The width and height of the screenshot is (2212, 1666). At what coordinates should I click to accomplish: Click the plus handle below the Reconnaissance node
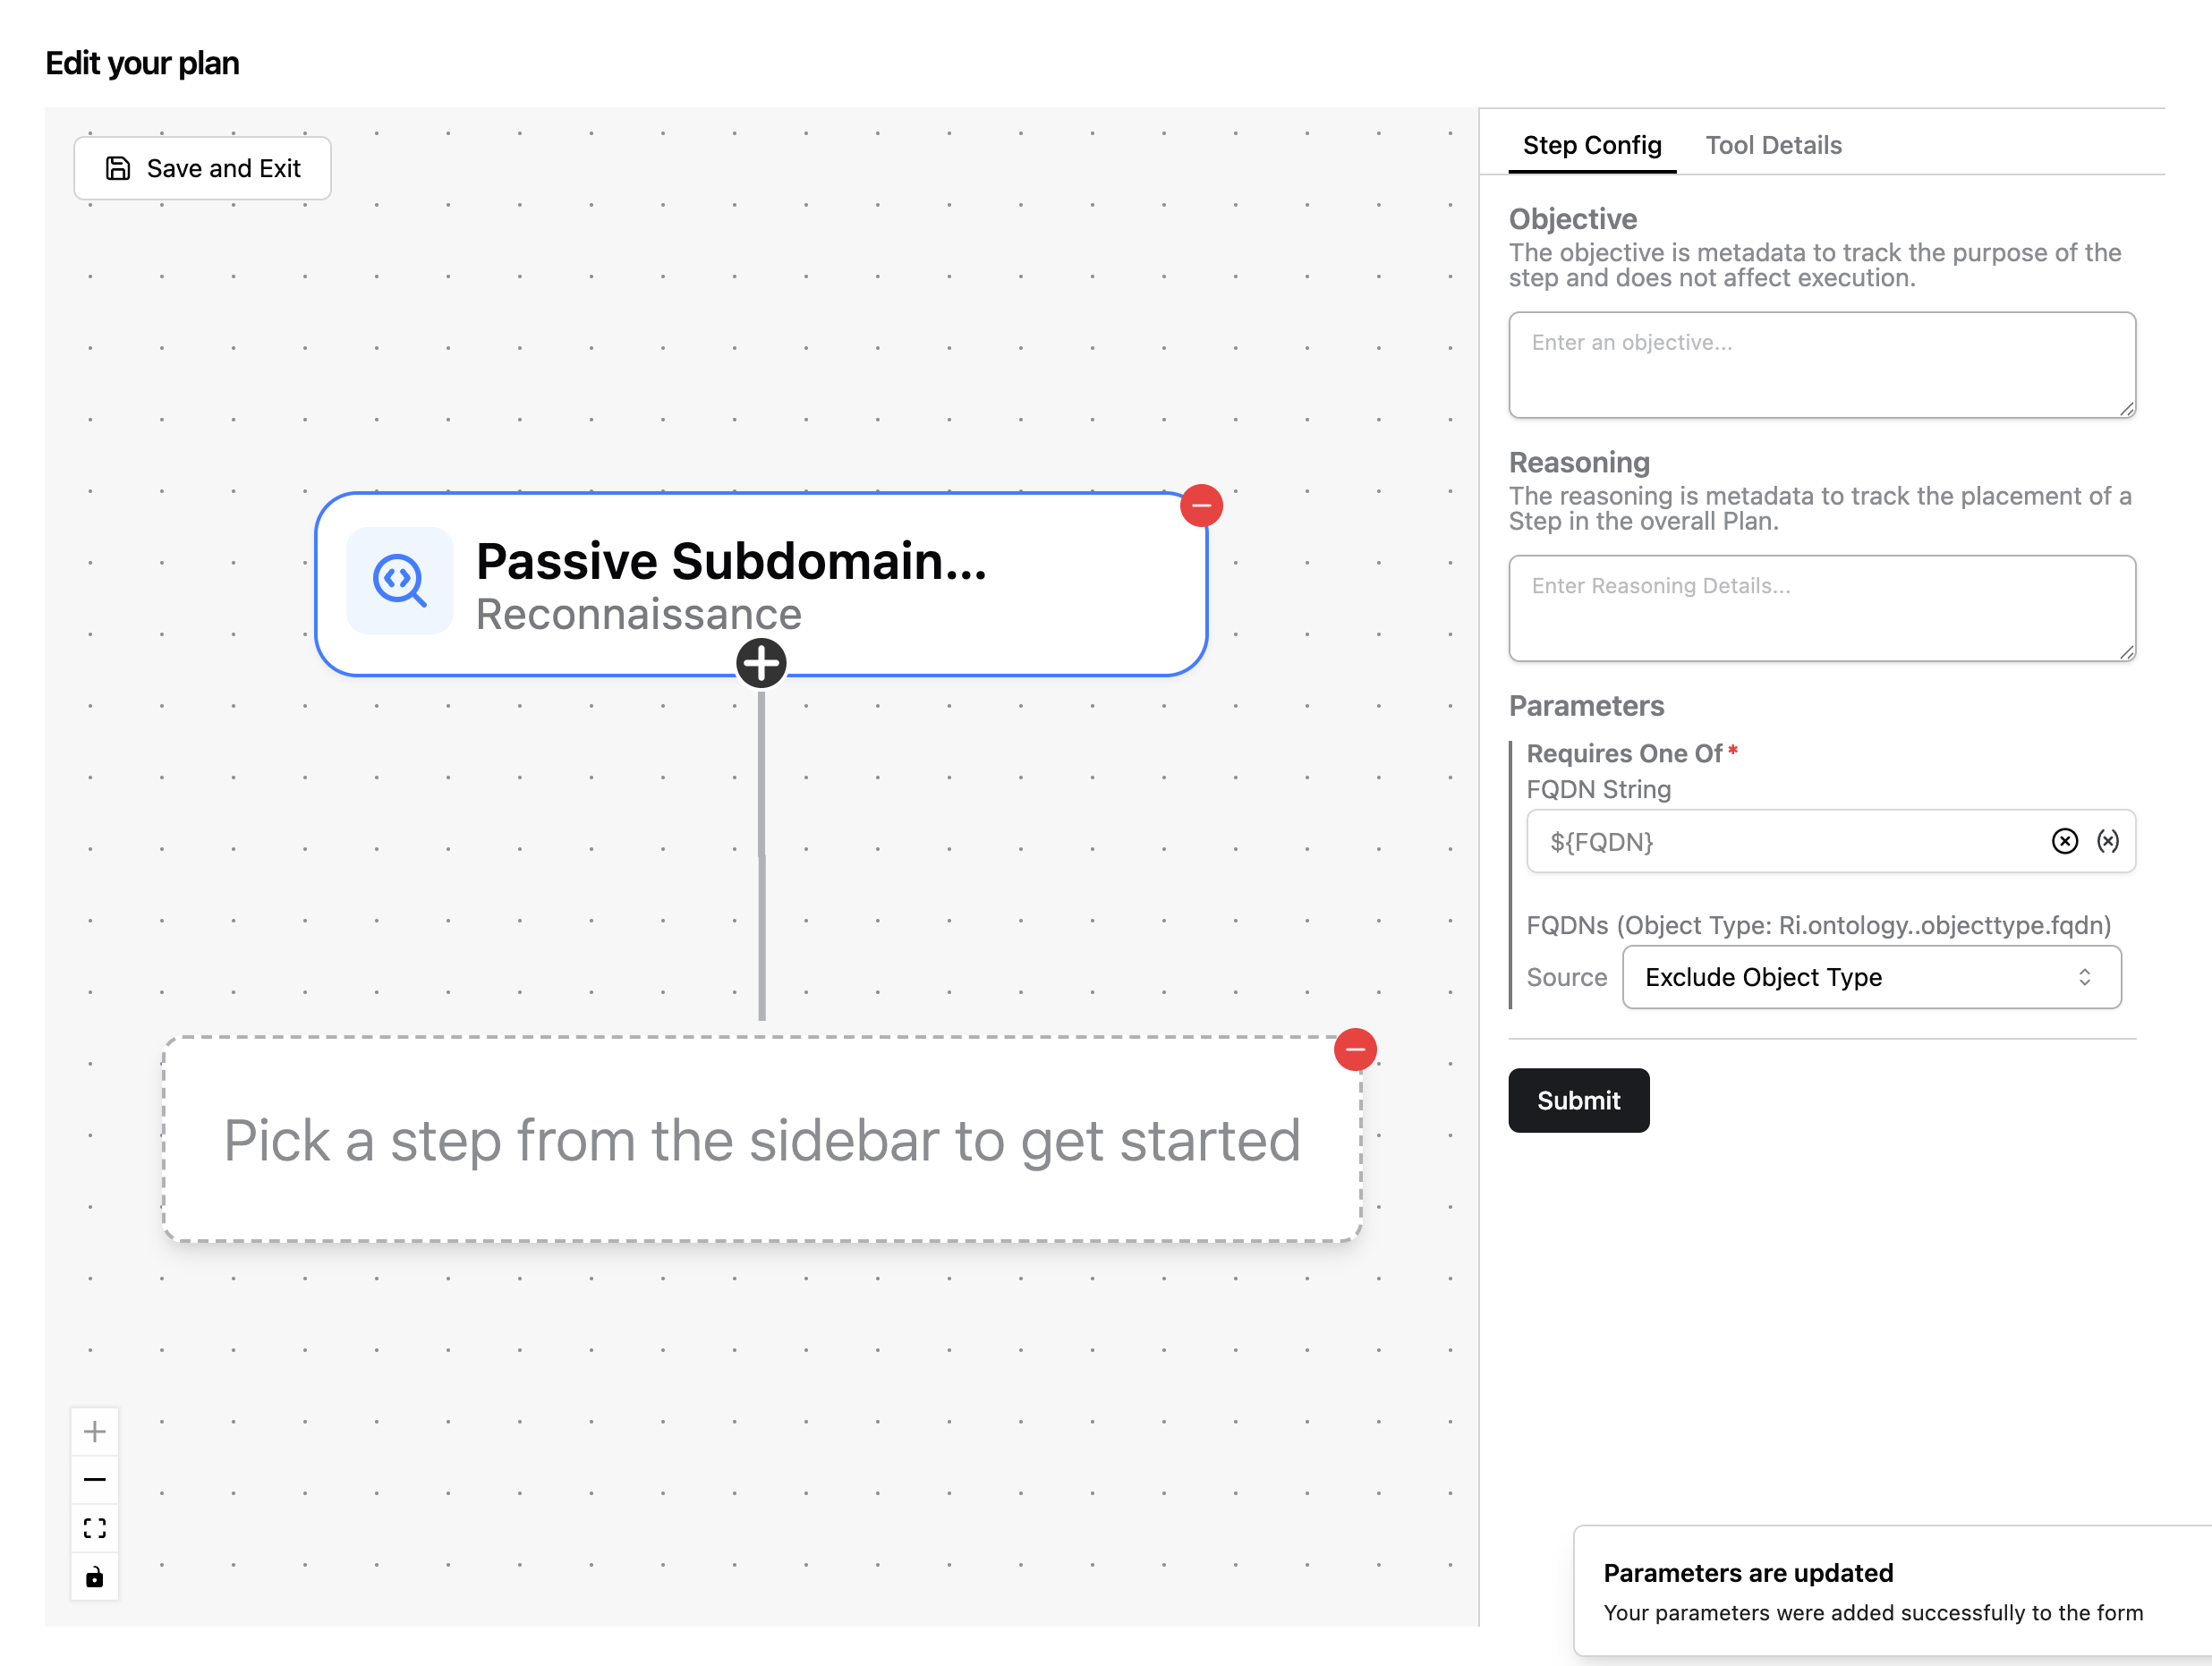coord(761,663)
